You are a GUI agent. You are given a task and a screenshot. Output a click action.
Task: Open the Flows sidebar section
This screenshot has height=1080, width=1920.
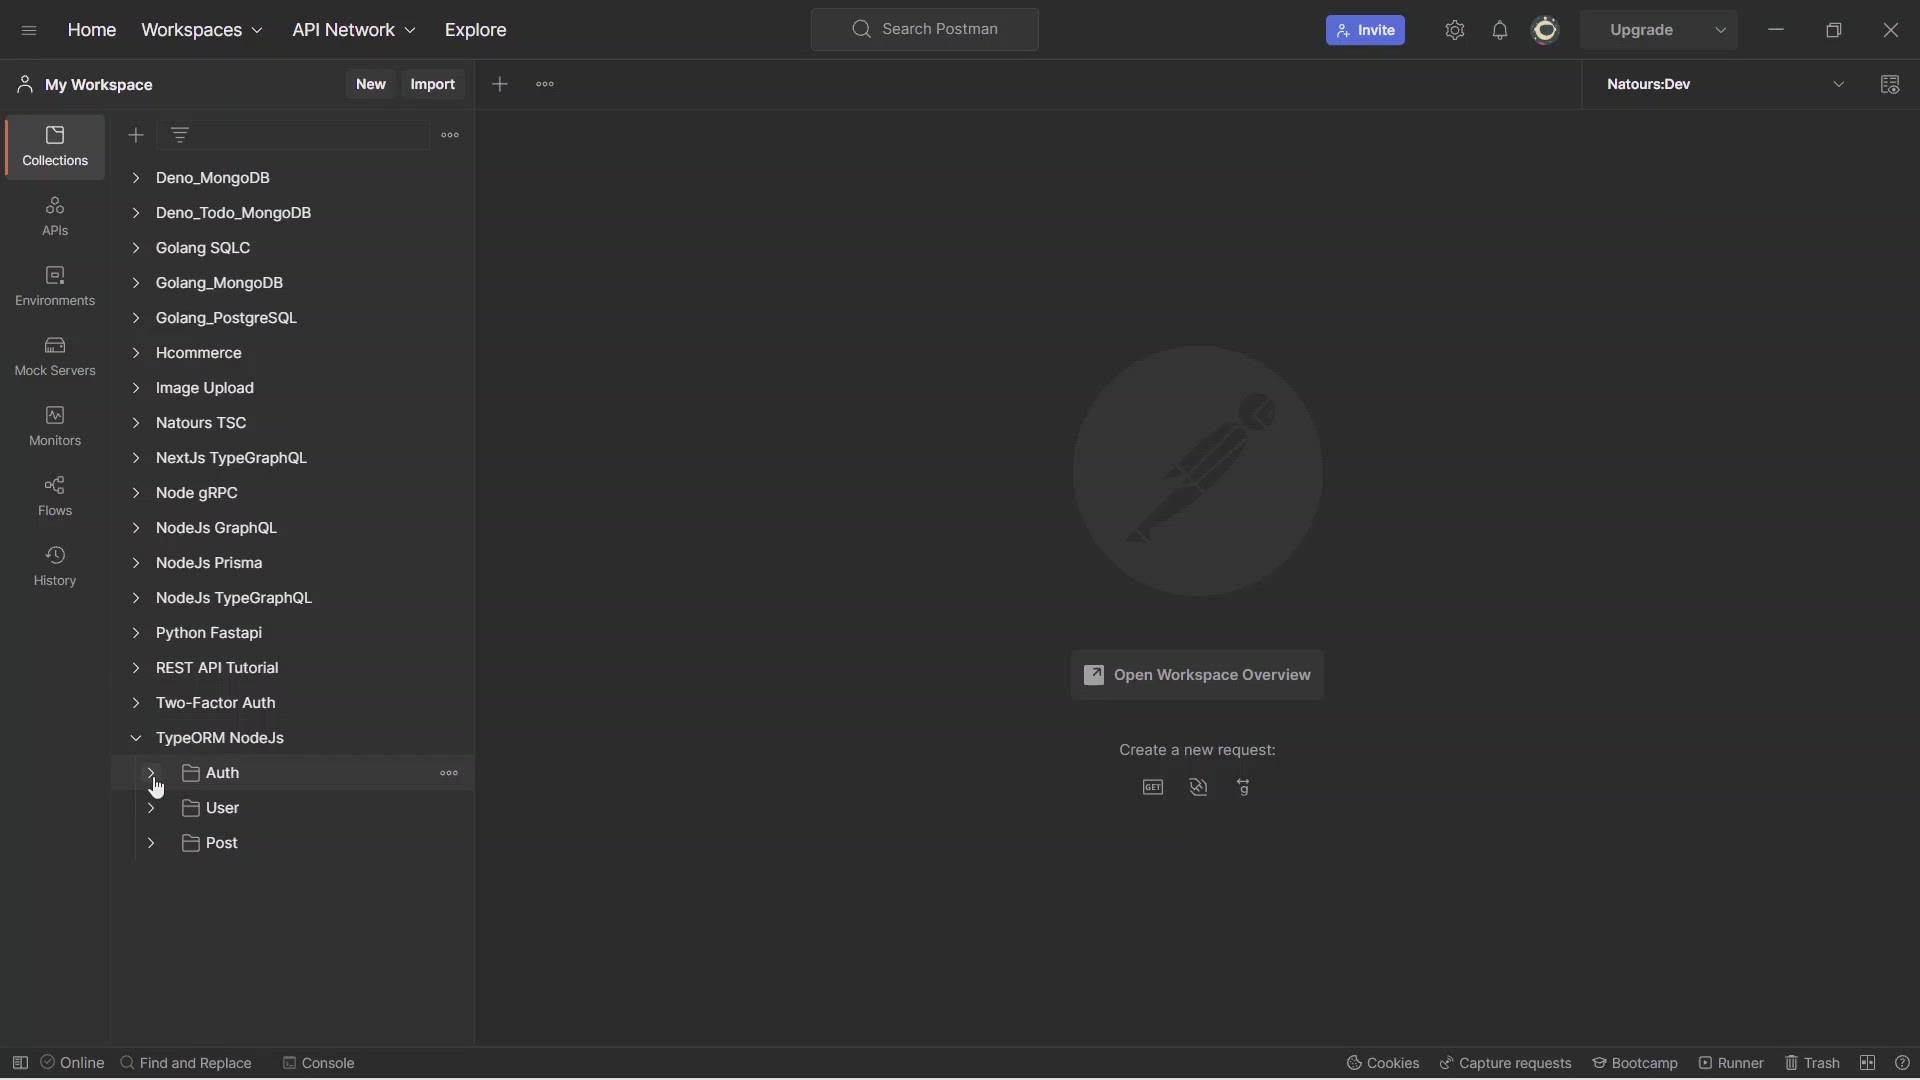coord(55,497)
